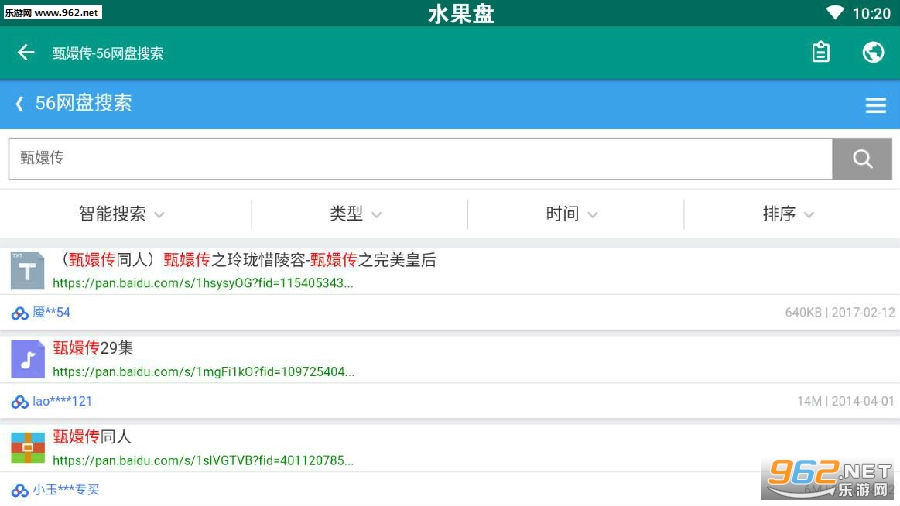Expand the 智能搜索 dropdown
Screen dimensions: 900x506
(x=121, y=214)
